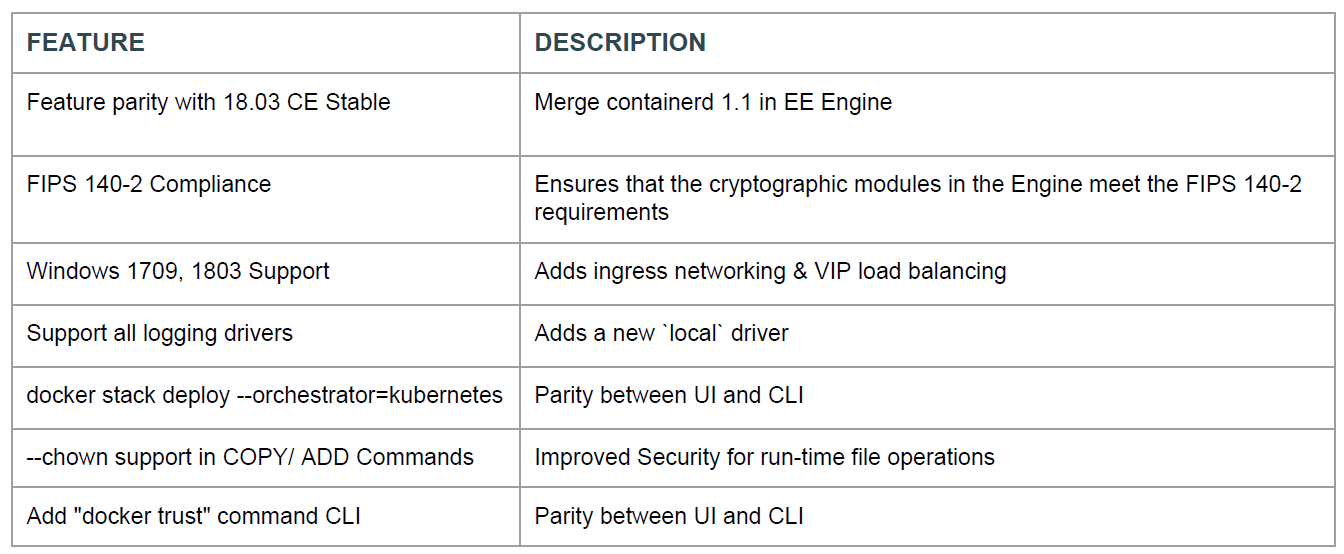This screenshot has height=554, width=1344.
Task: Click 'Parity between UI and CLI' beside docker stack
Action: click(x=669, y=395)
